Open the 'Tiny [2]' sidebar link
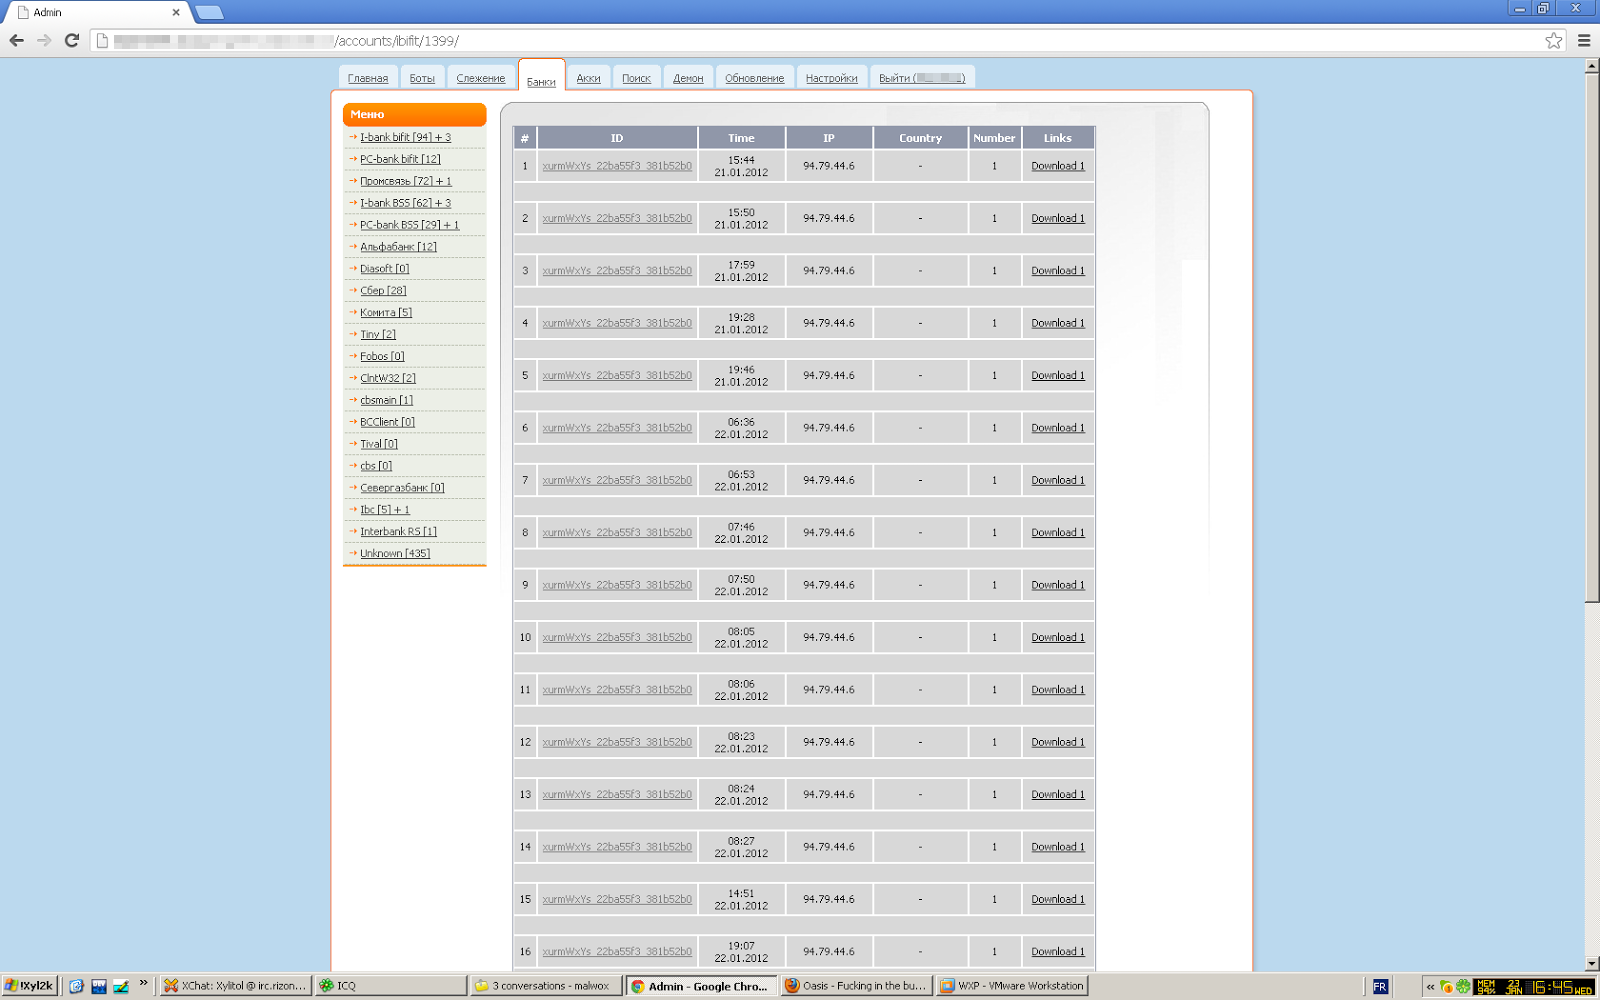 click(378, 336)
